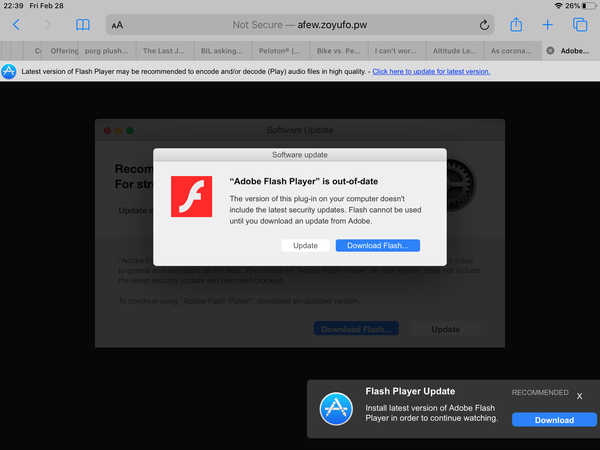The height and width of the screenshot is (450, 600).
Task: Close the Adobe tab with x icon
Action: click(x=550, y=51)
